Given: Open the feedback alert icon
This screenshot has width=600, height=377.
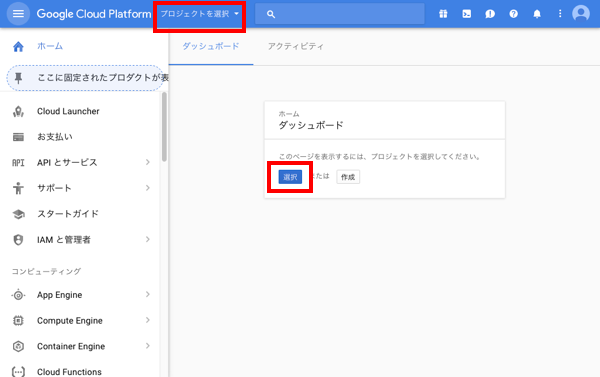Looking at the screenshot, I should 490,14.
